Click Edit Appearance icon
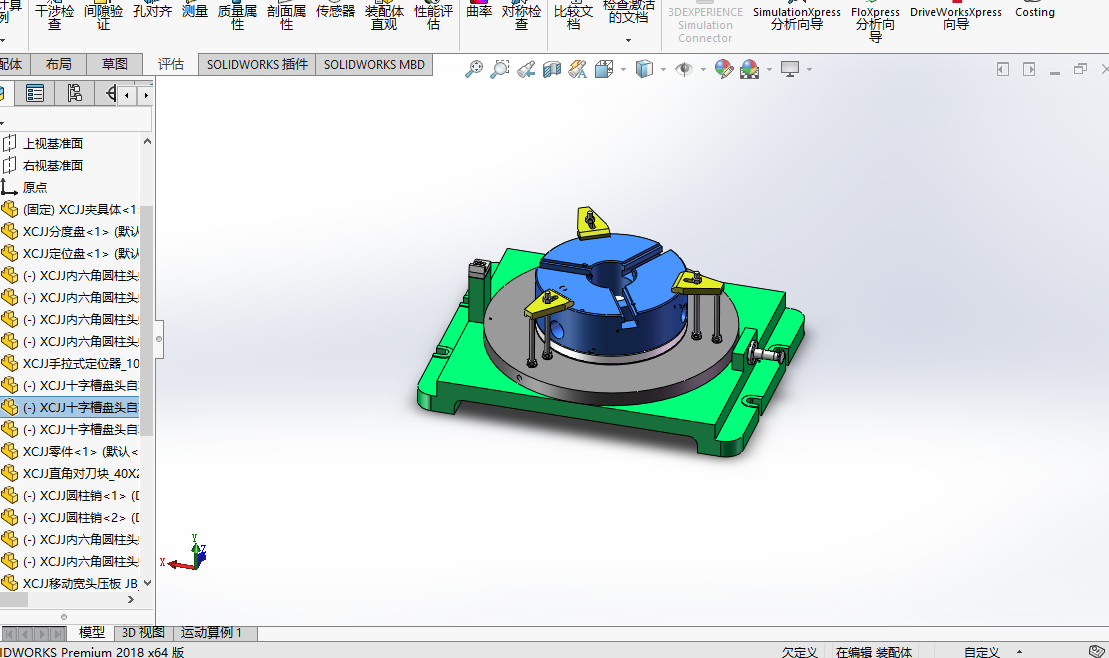 click(x=724, y=69)
